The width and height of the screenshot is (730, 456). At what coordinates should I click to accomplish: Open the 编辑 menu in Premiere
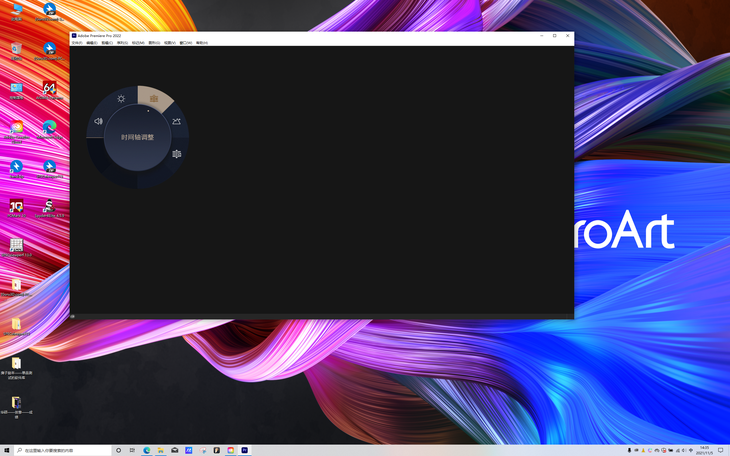[92, 43]
